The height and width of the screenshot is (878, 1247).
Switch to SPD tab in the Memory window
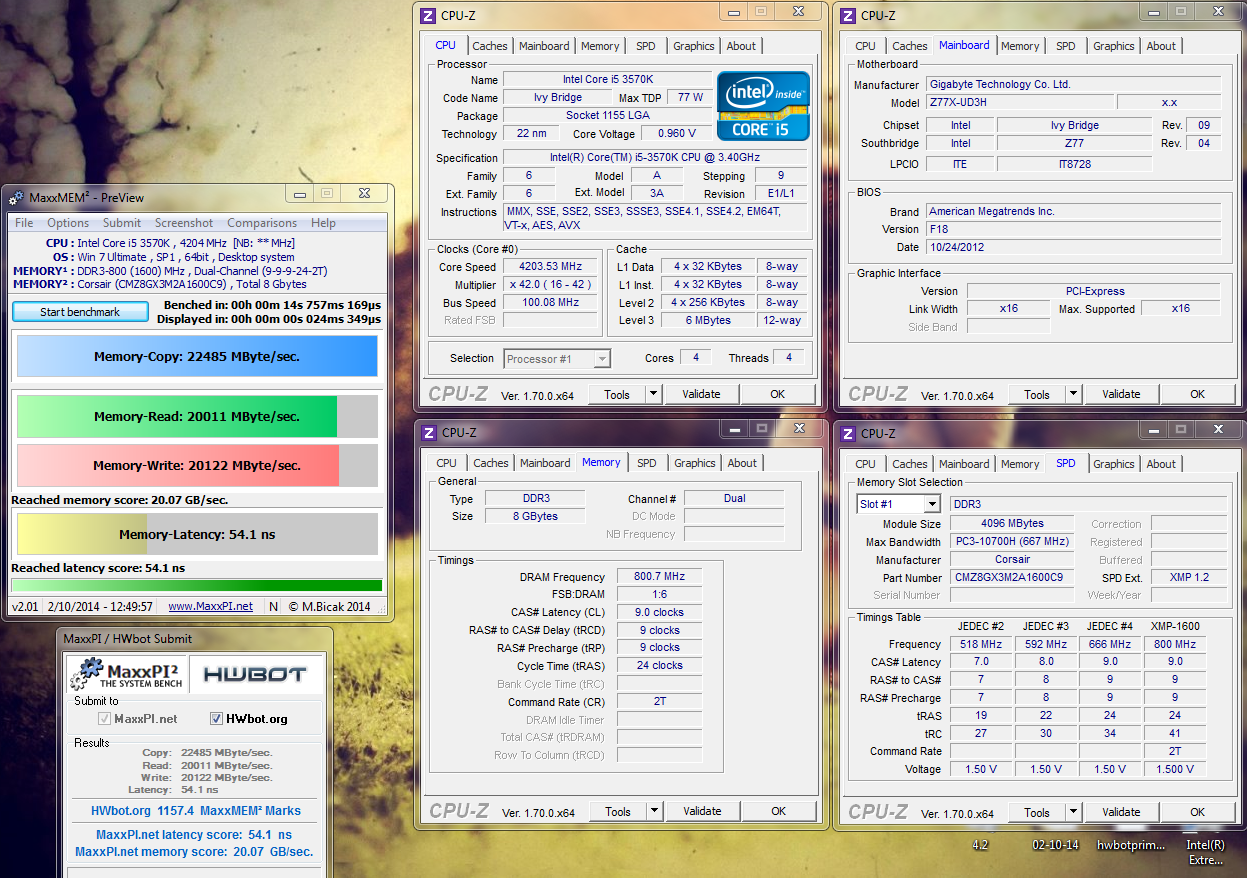tap(647, 463)
